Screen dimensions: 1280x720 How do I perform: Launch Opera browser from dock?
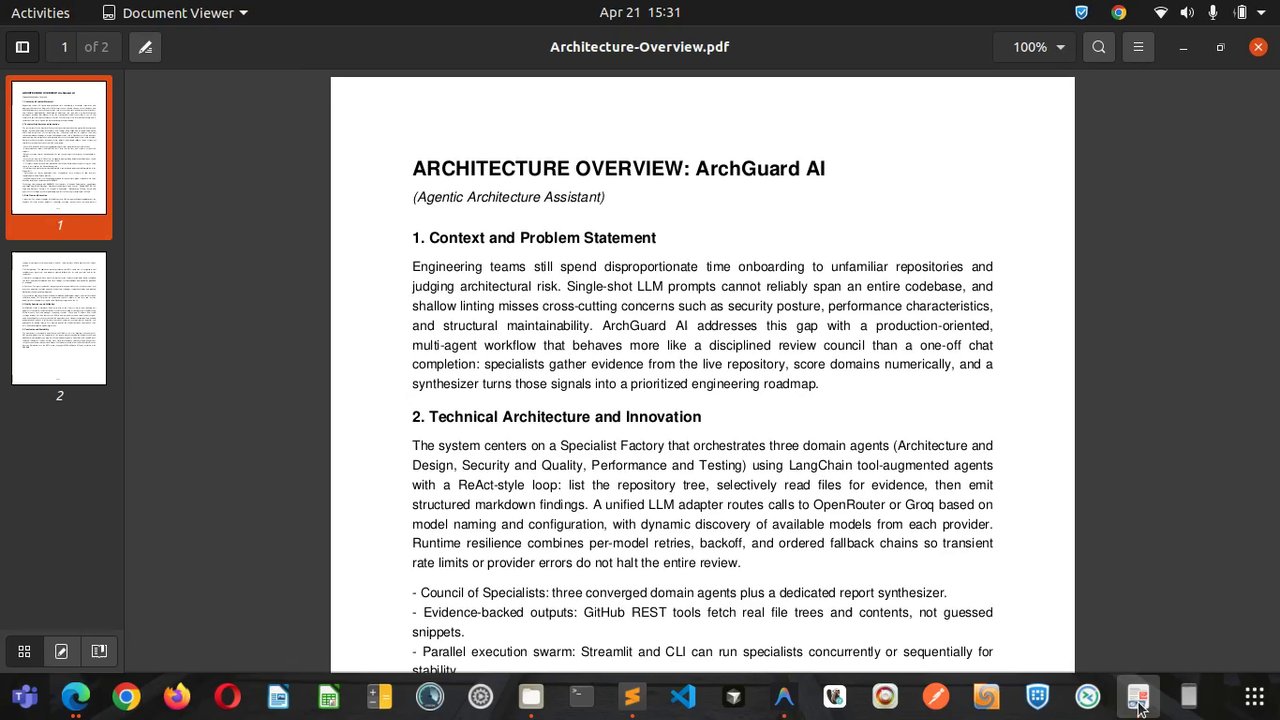[x=227, y=696]
